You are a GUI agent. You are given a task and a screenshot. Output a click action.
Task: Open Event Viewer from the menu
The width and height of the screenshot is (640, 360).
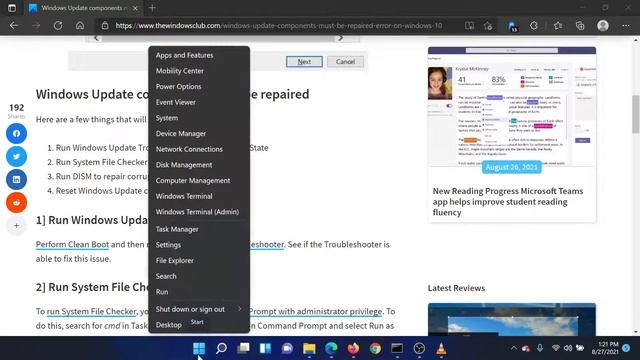click(199, 102)
